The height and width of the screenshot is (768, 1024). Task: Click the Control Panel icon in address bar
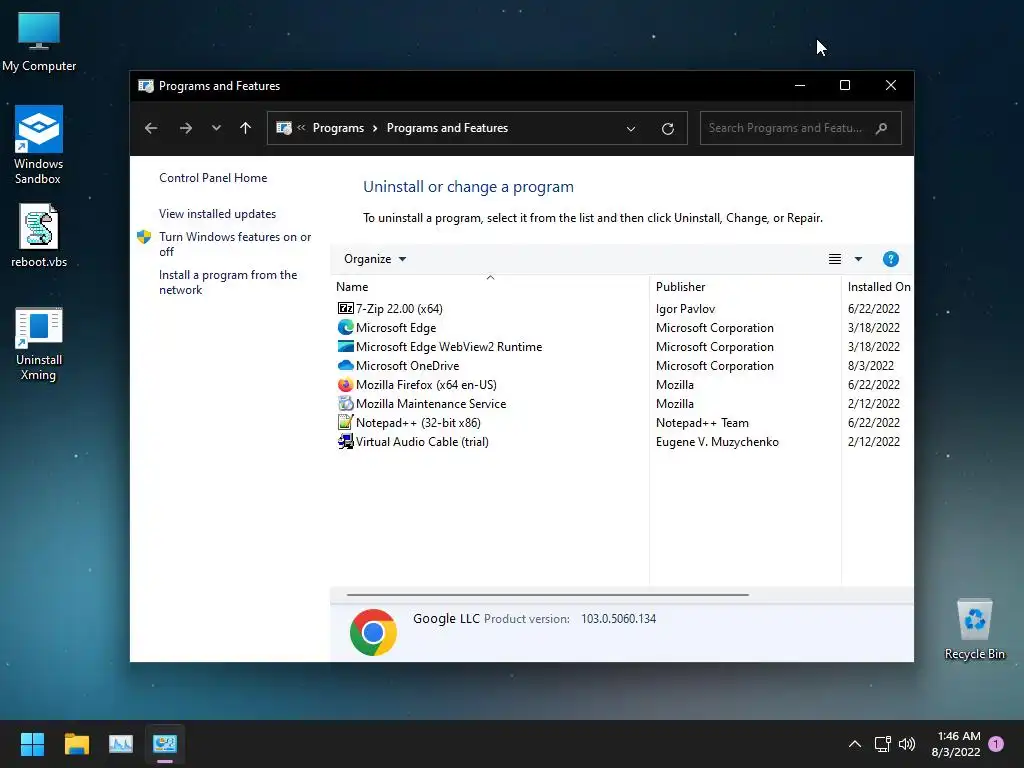[283, 128]
